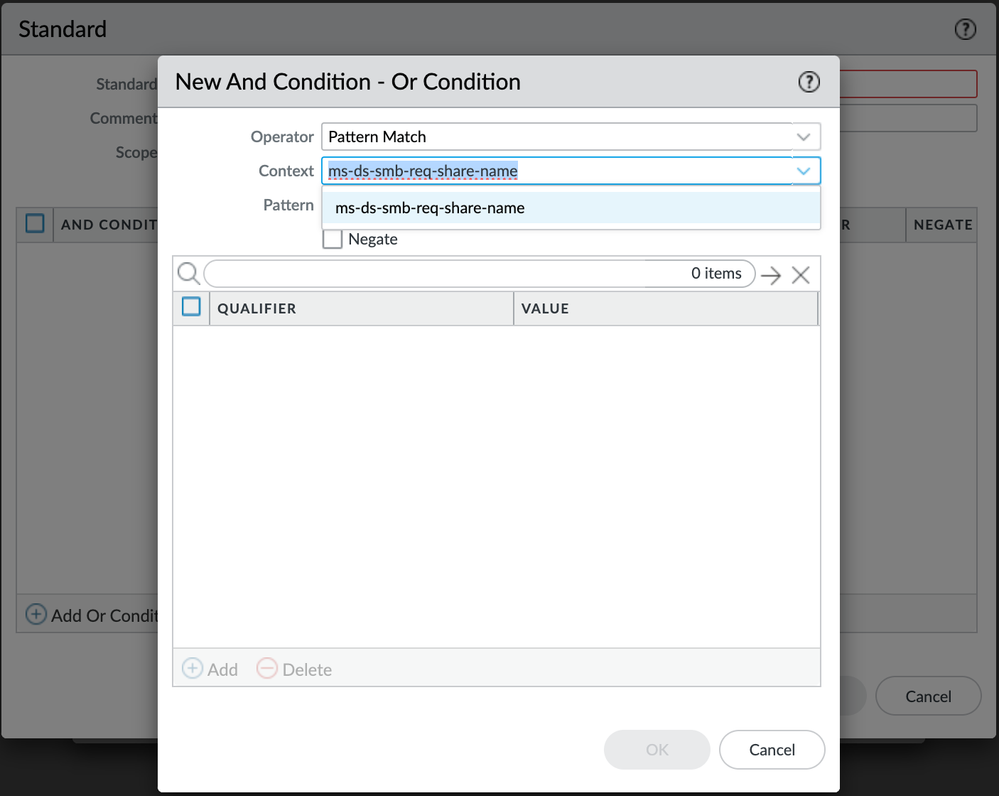Toggle the select-all qualifiers checkbox
Viewport: 999px width, 796px height.
pos(191,308)
